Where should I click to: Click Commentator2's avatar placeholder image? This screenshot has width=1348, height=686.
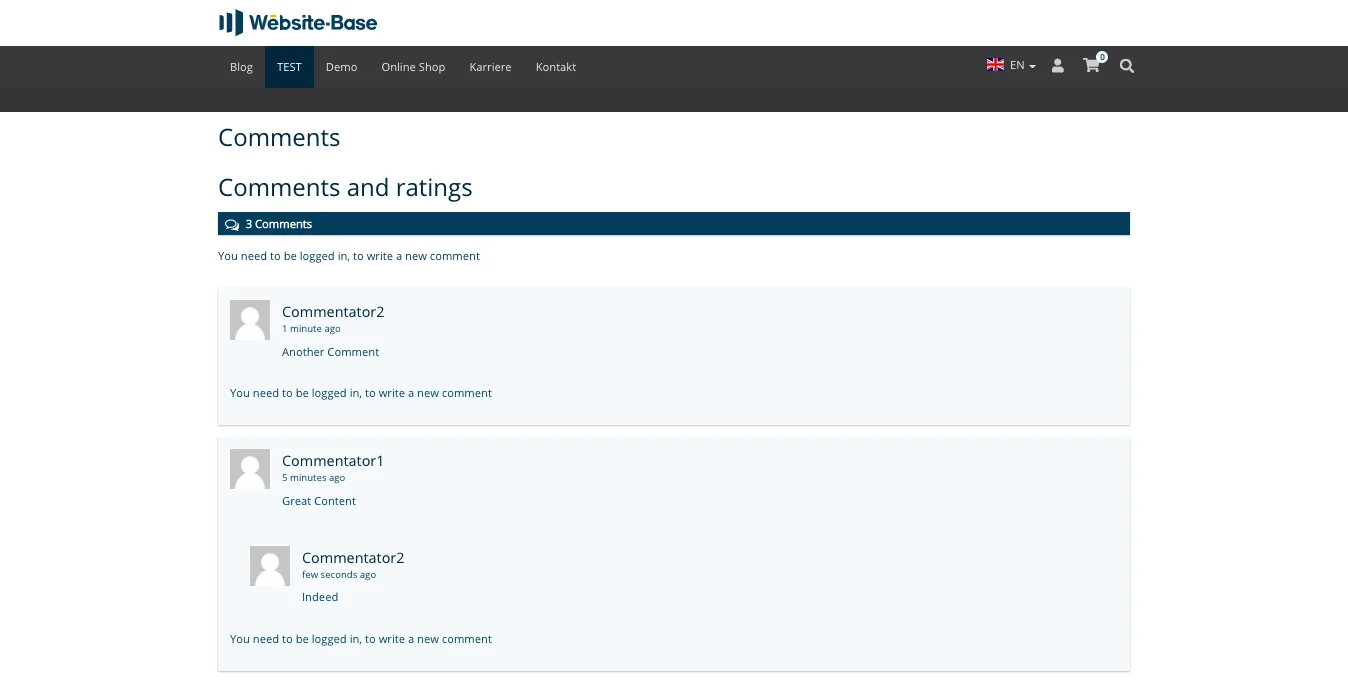[x=249, y=319]
